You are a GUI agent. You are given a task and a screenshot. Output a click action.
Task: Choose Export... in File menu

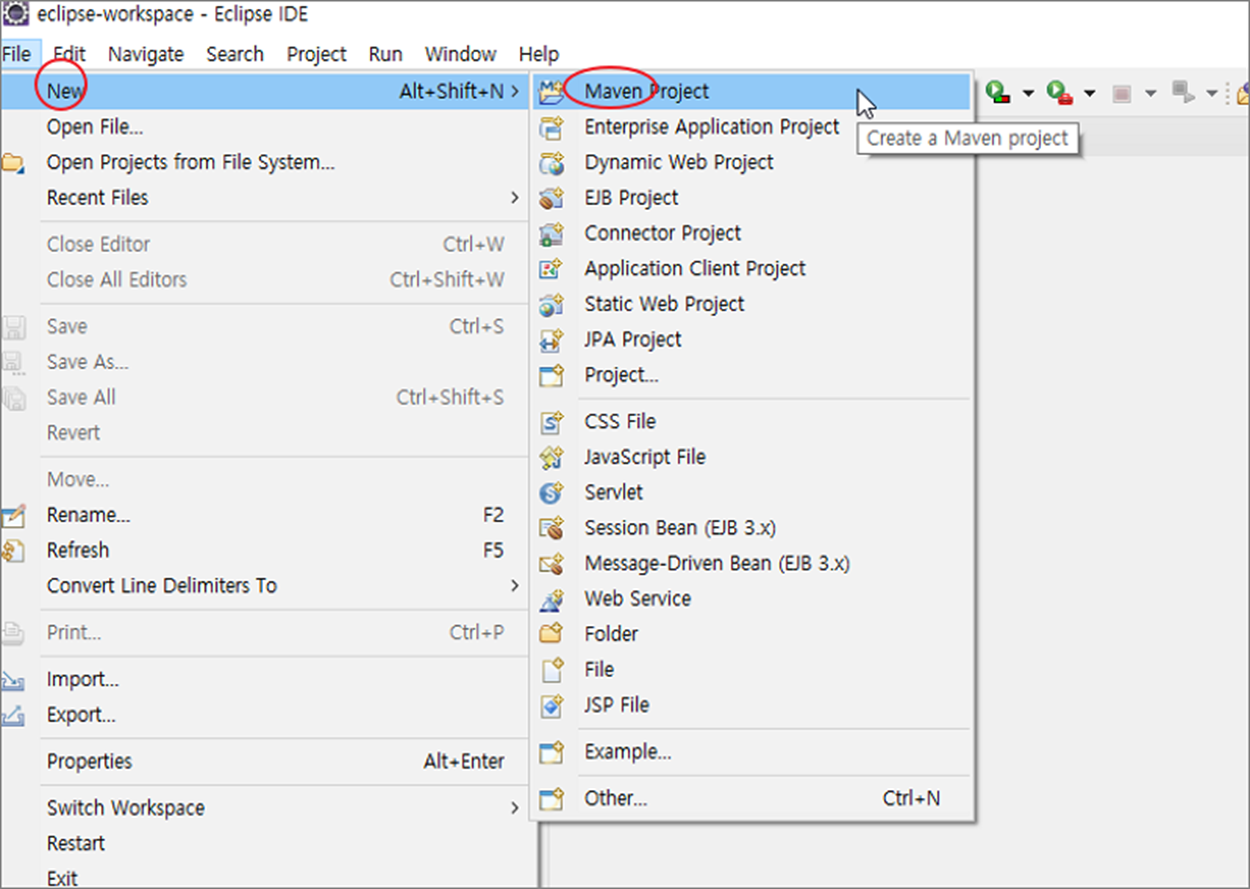[81, 716]
